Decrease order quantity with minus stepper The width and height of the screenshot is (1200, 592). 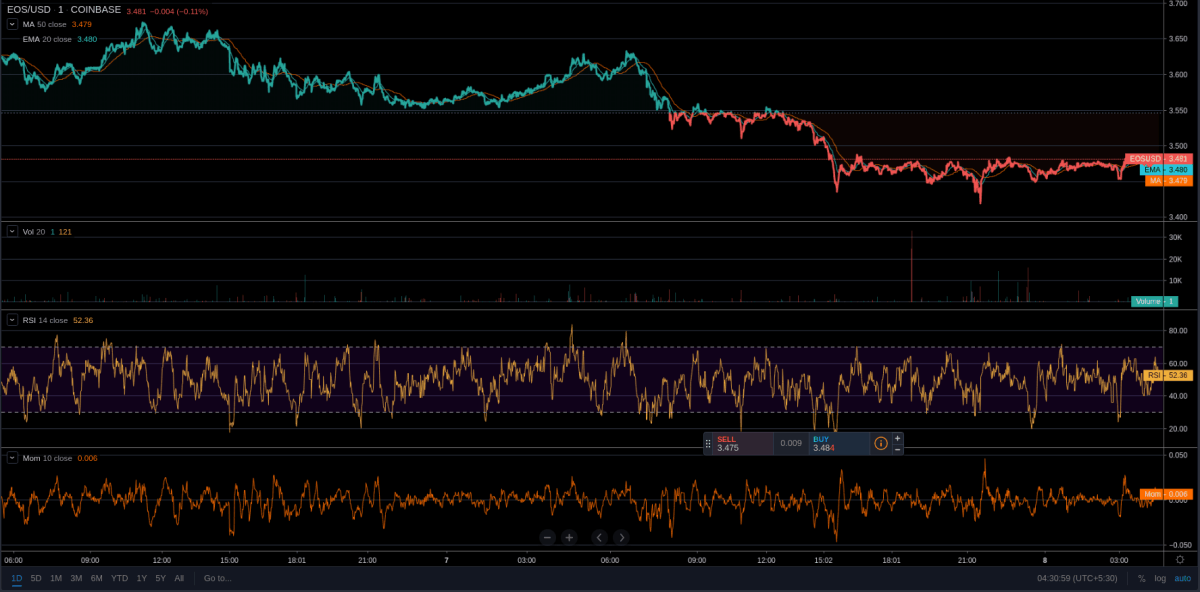(897, 450)
